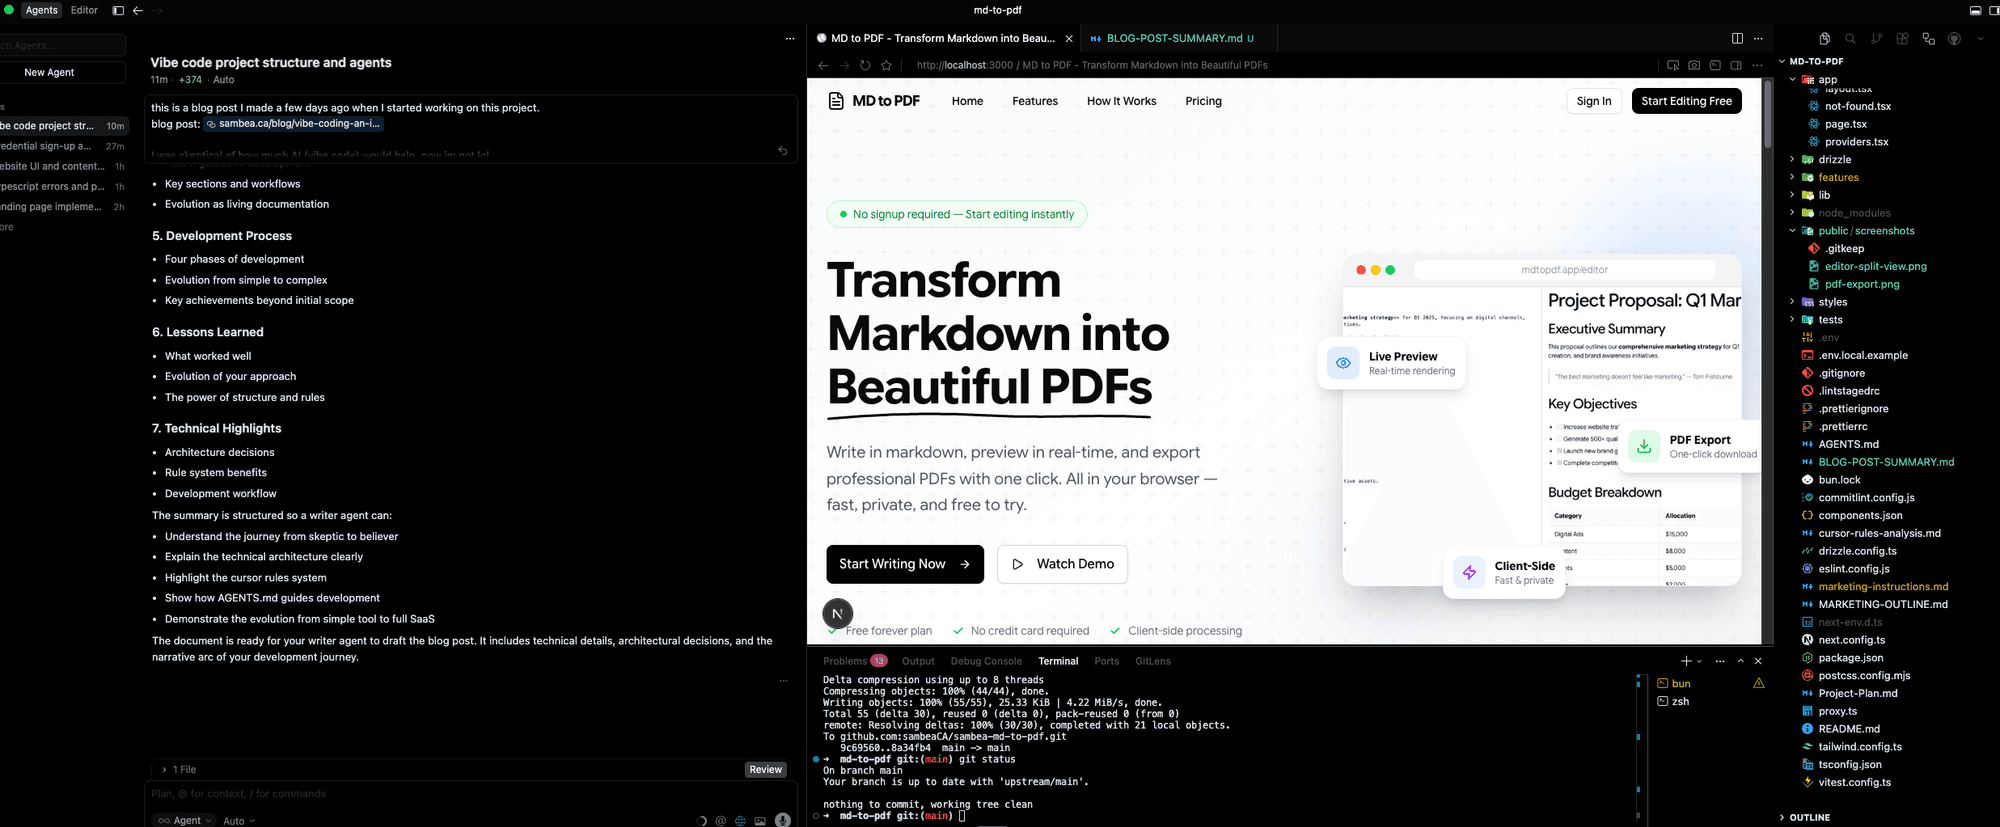Bookmark page with the star icon
The height and width of the screenshot is (827, 2000).
coord(886,65)
